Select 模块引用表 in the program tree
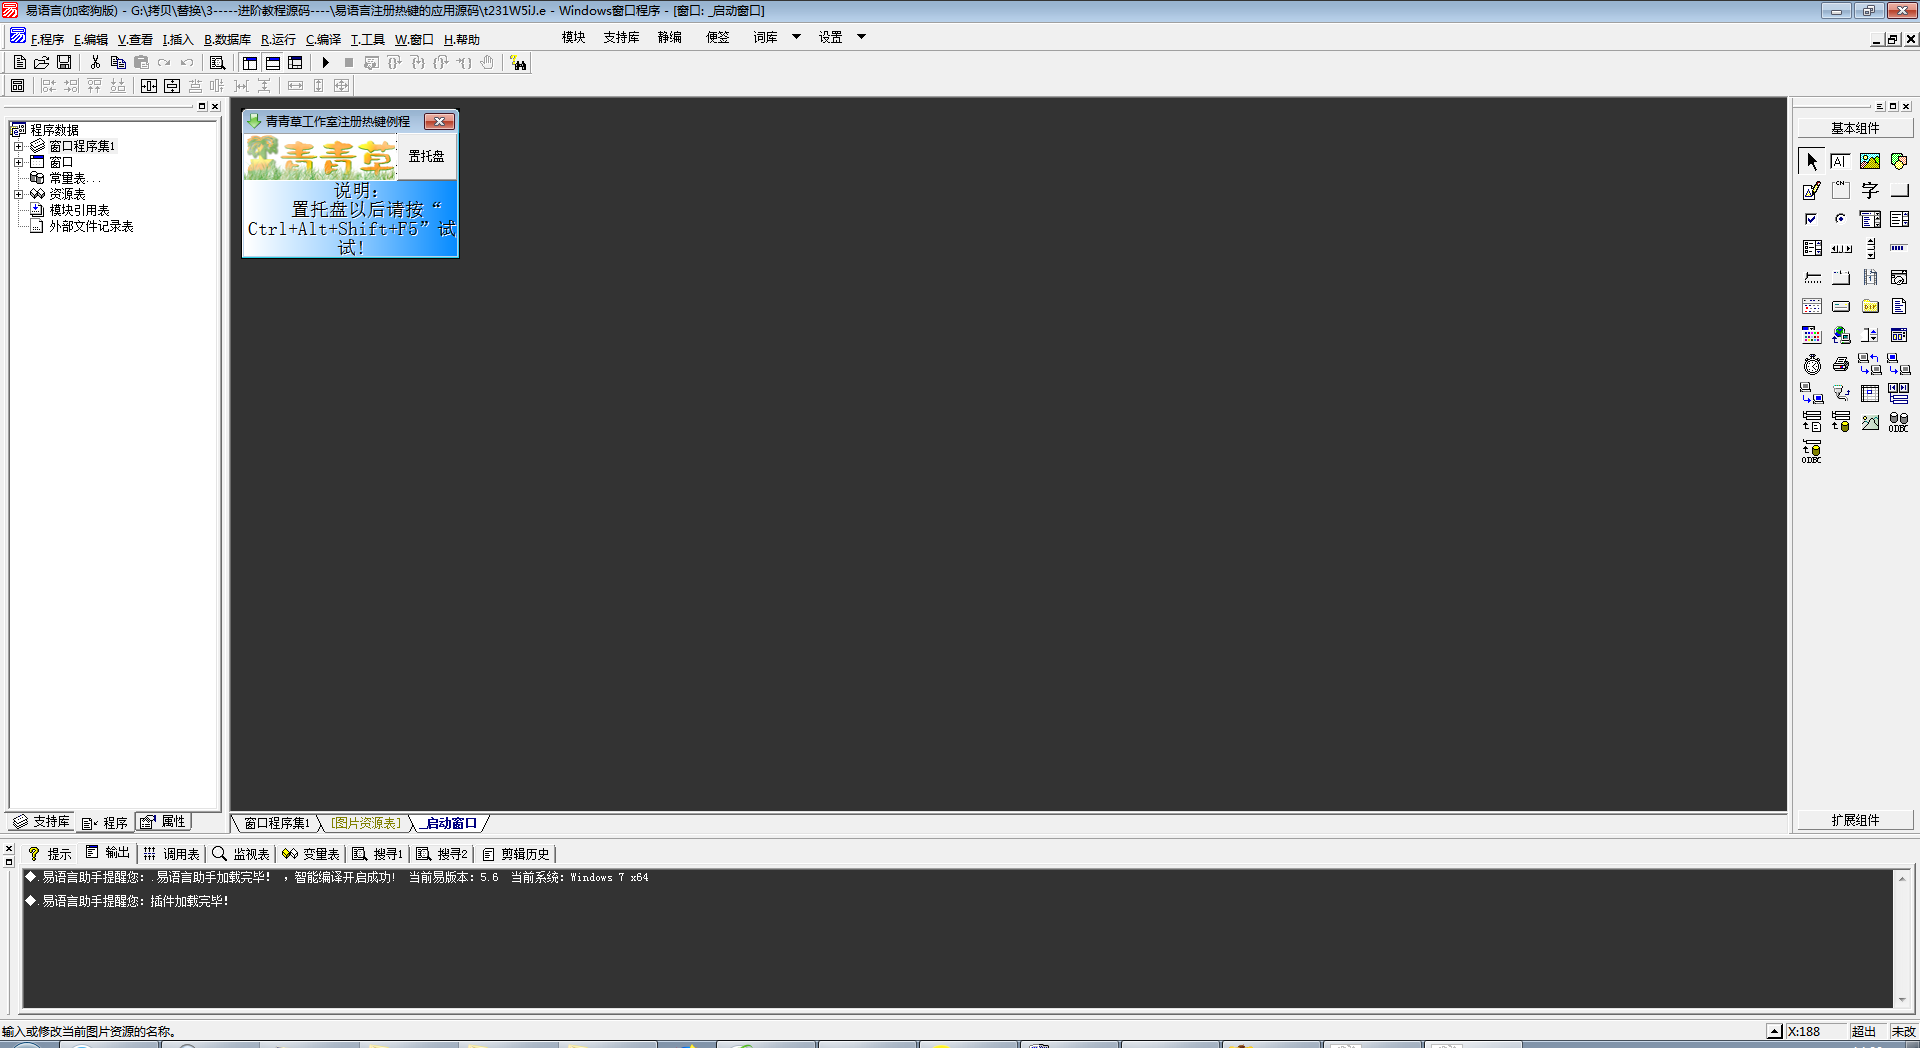Viewport: 1920px width, 1048px height. coord(79,210)
